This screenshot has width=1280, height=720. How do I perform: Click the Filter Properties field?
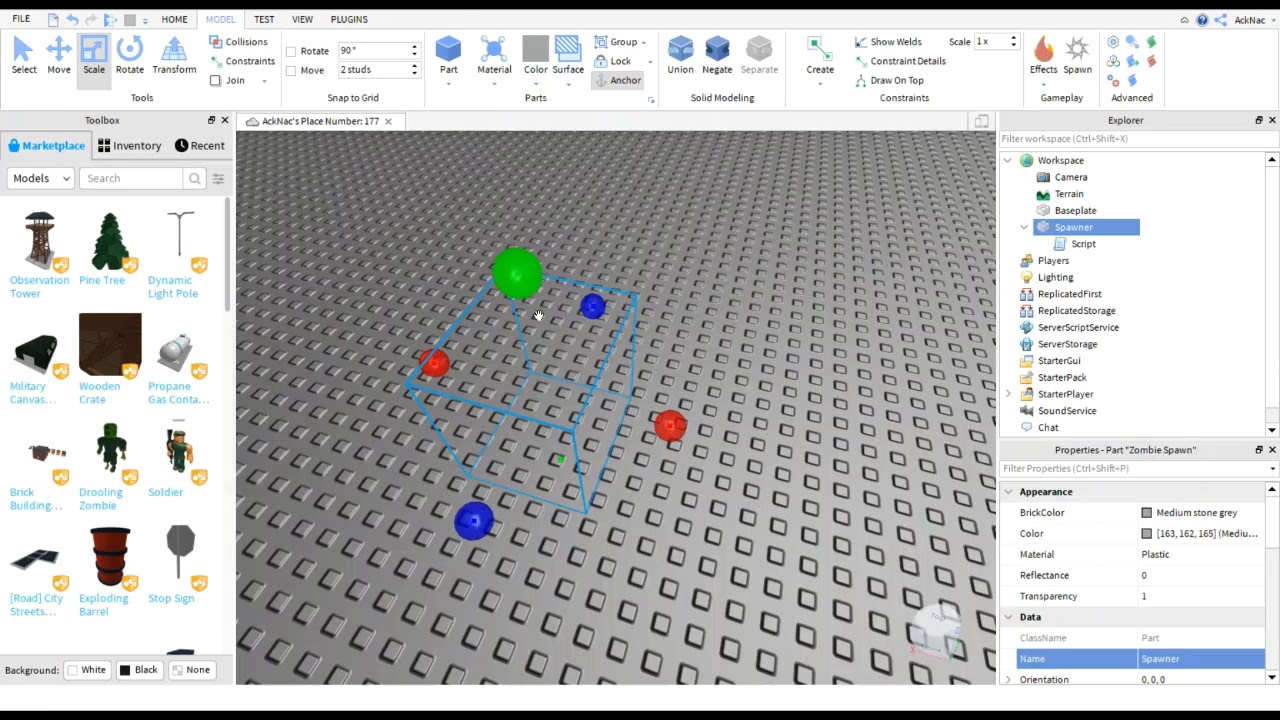click(1132, 468)
